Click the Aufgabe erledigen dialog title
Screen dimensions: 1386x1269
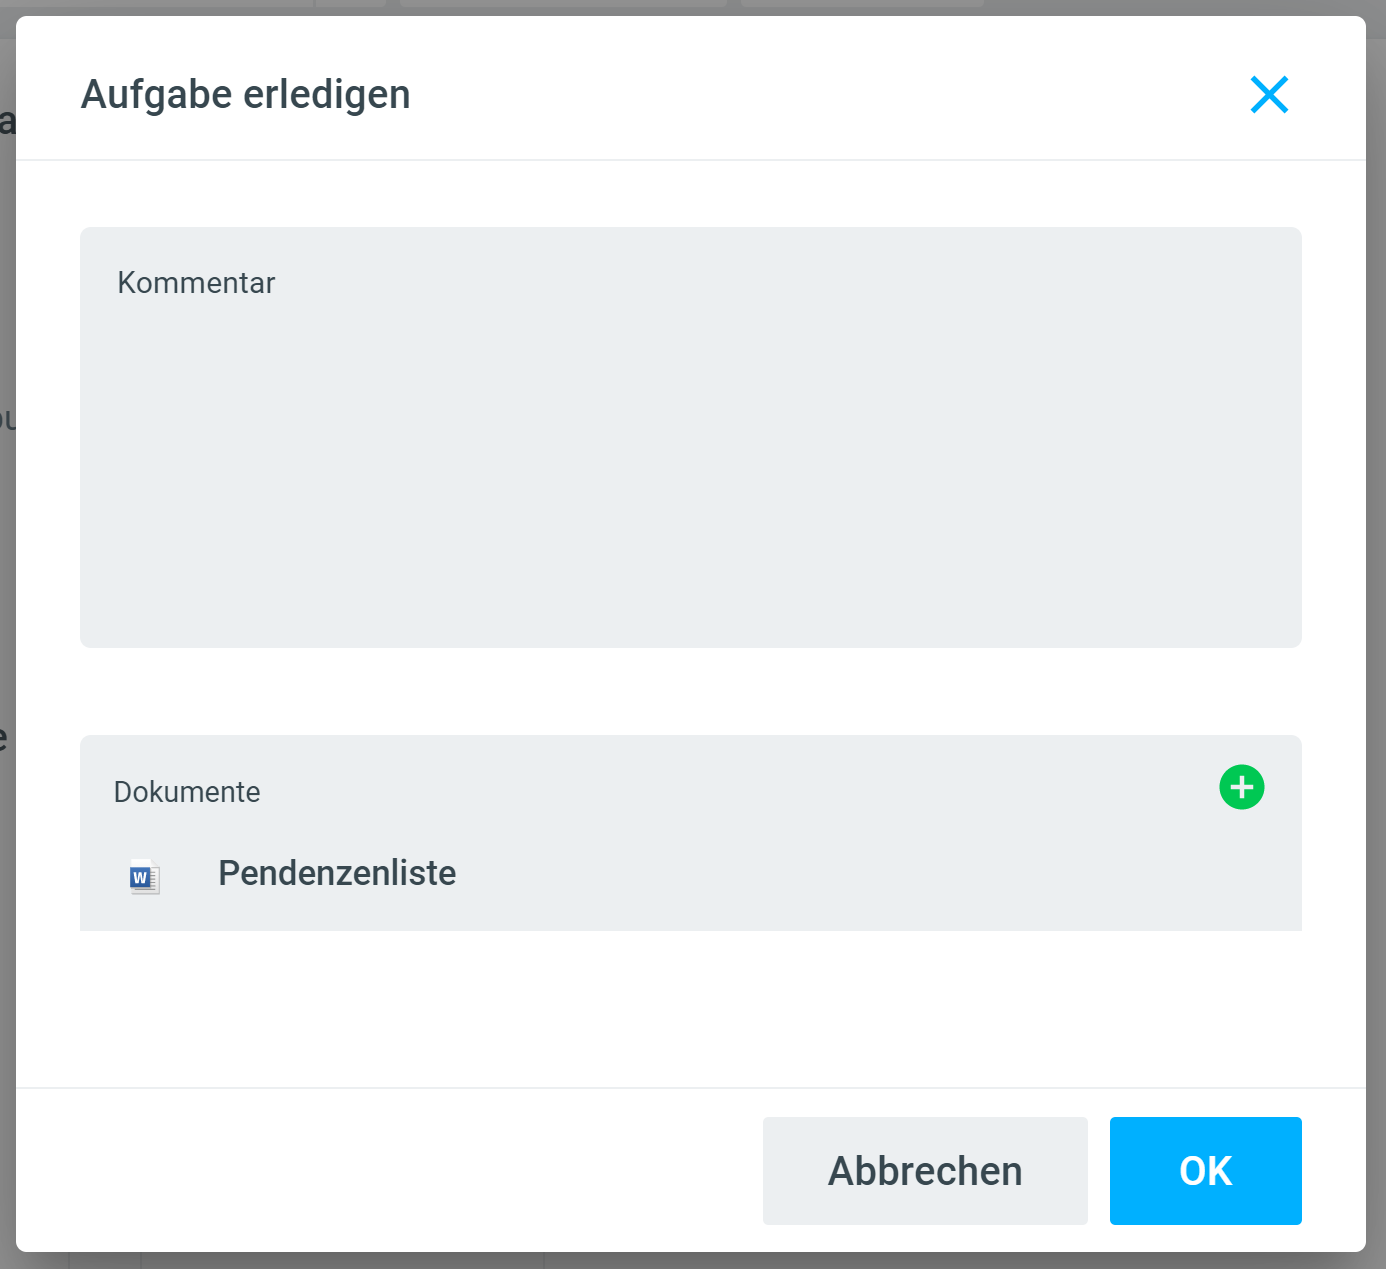(x=246, y=95)
